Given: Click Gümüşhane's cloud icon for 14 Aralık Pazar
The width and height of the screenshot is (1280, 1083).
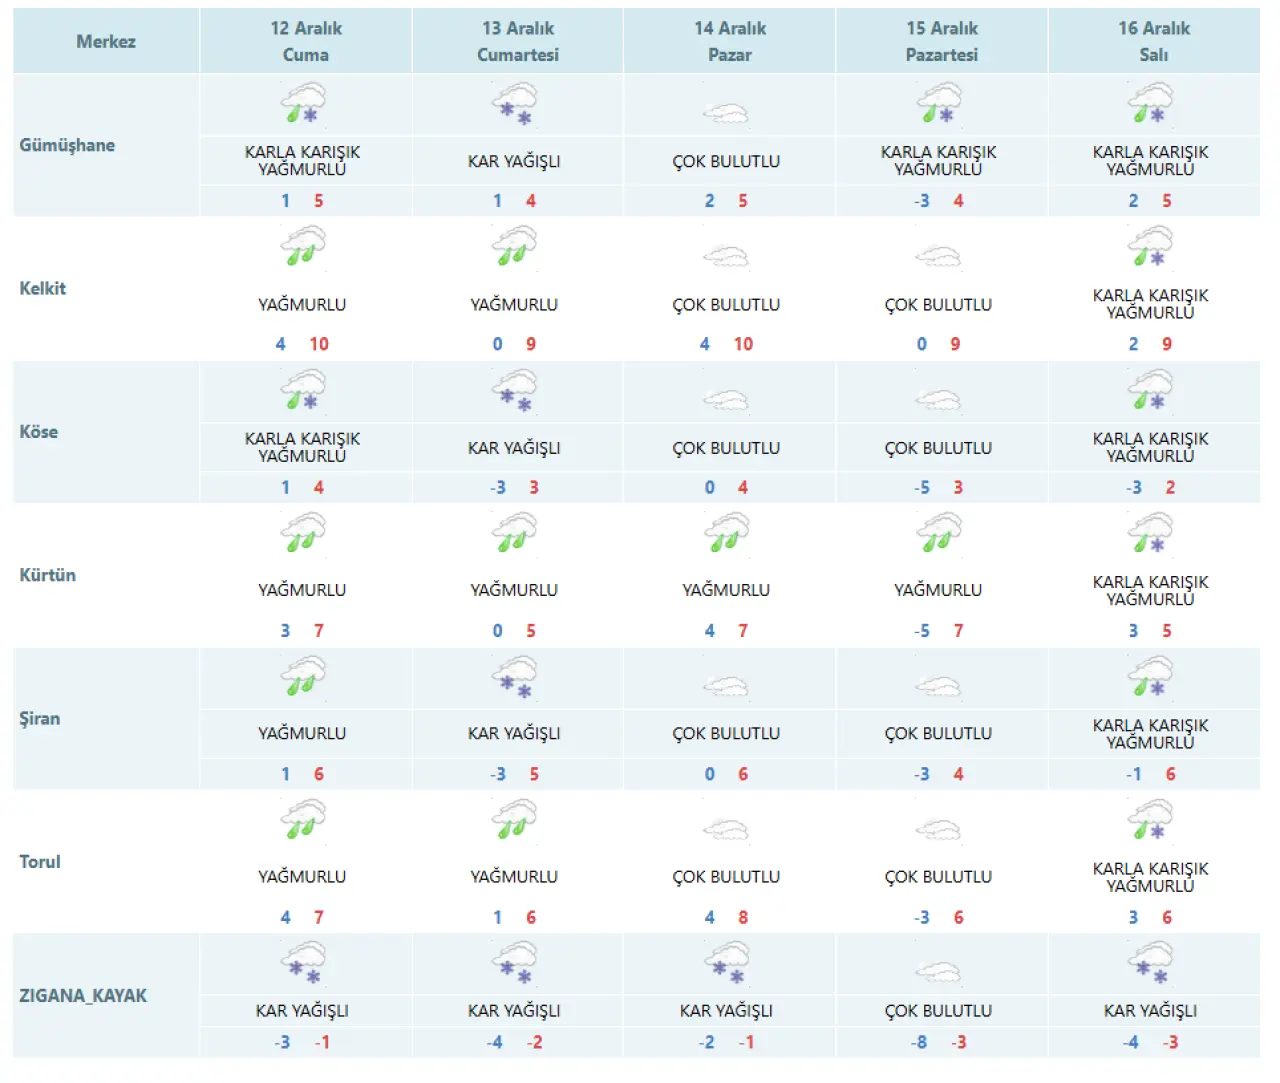Looking at the screenshot, I should tap(727, 113).
